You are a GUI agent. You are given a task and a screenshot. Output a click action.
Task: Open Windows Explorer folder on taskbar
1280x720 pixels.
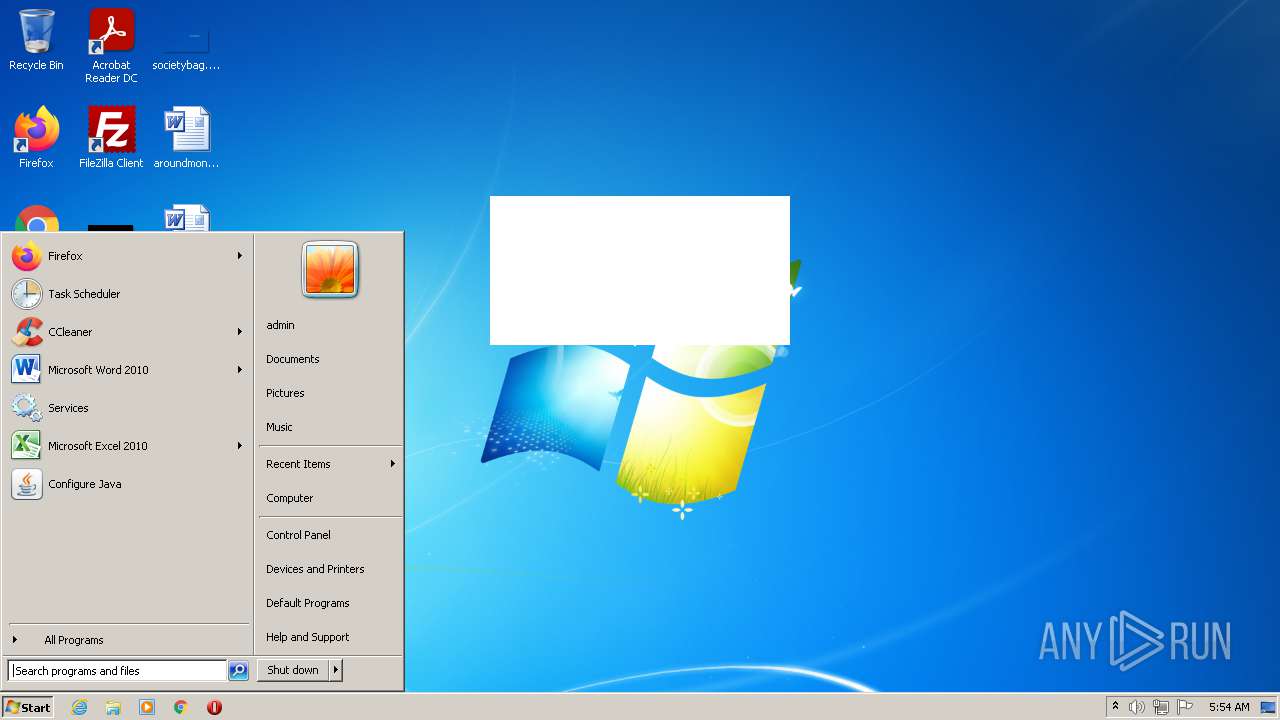click(x=113, y=707)
